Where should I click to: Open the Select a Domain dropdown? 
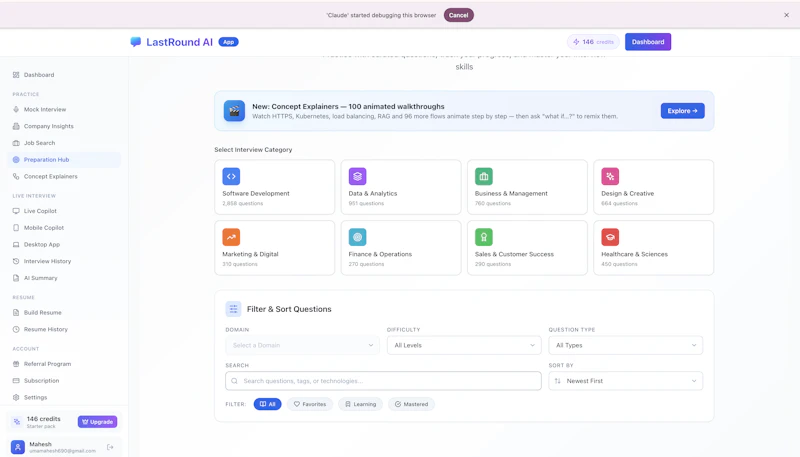(x=302, y=345)
